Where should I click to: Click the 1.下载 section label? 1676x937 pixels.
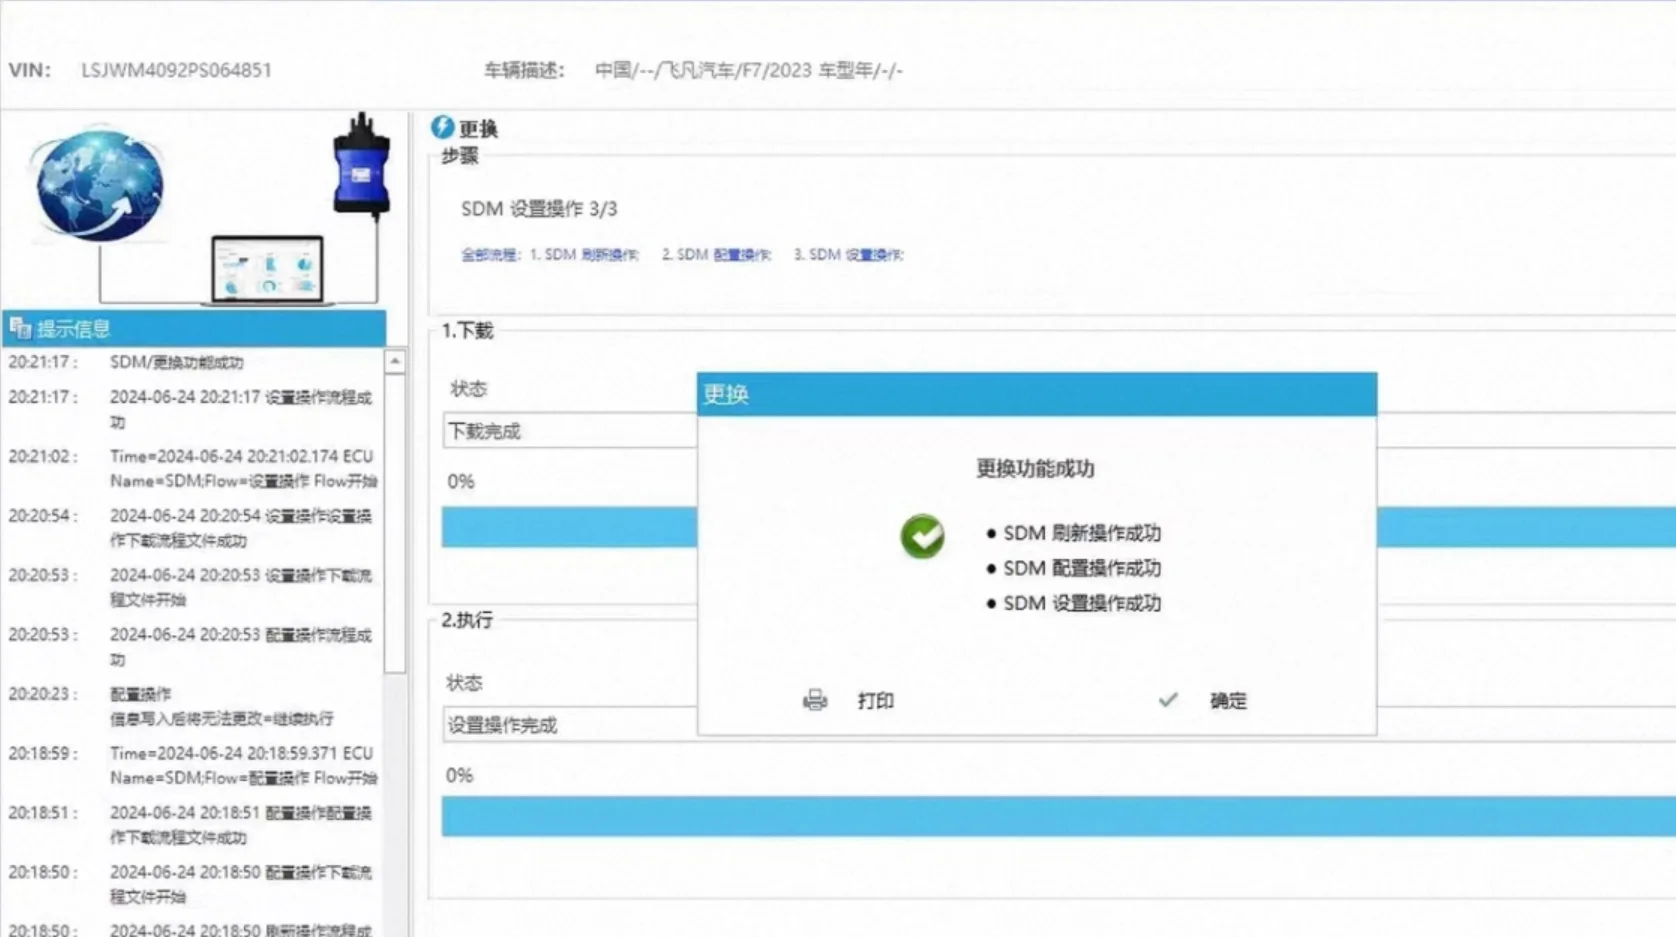click(467, 330)
